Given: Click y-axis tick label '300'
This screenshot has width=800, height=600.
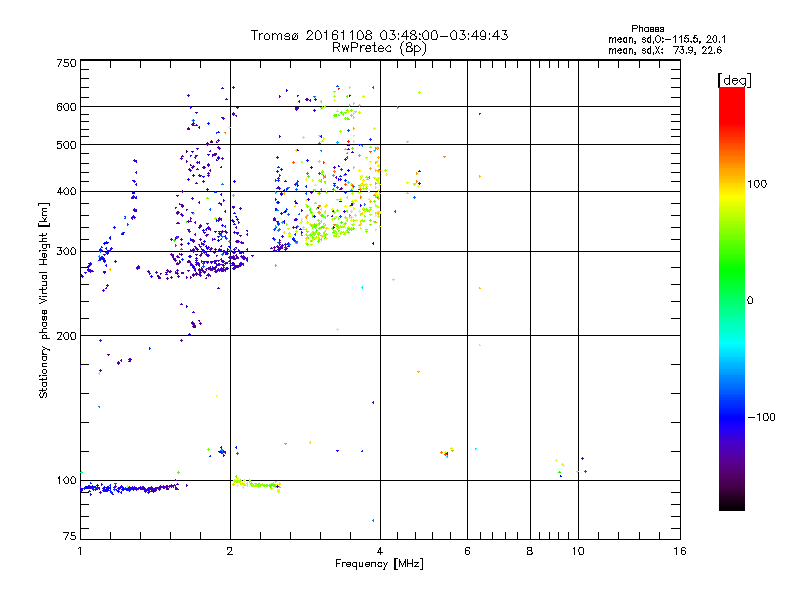Looking at the screenshot, I should click(66, 252).
